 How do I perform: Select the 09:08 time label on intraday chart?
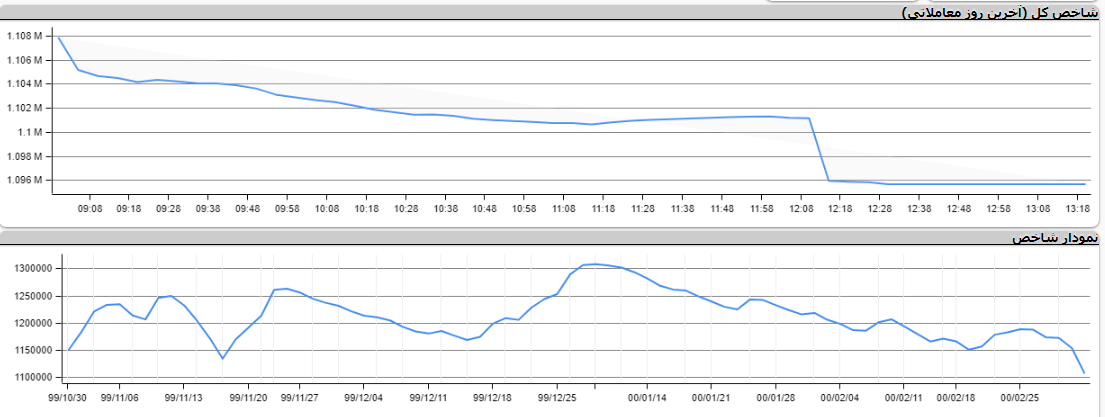coord(89,208)
